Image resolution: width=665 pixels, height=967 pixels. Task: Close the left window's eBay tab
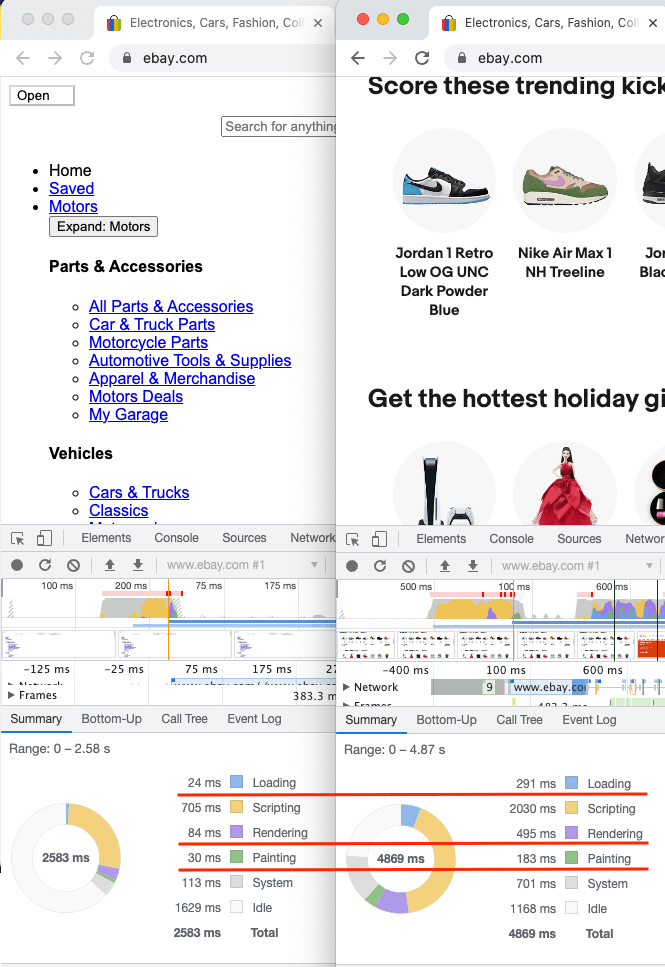(x=318, y=23)
